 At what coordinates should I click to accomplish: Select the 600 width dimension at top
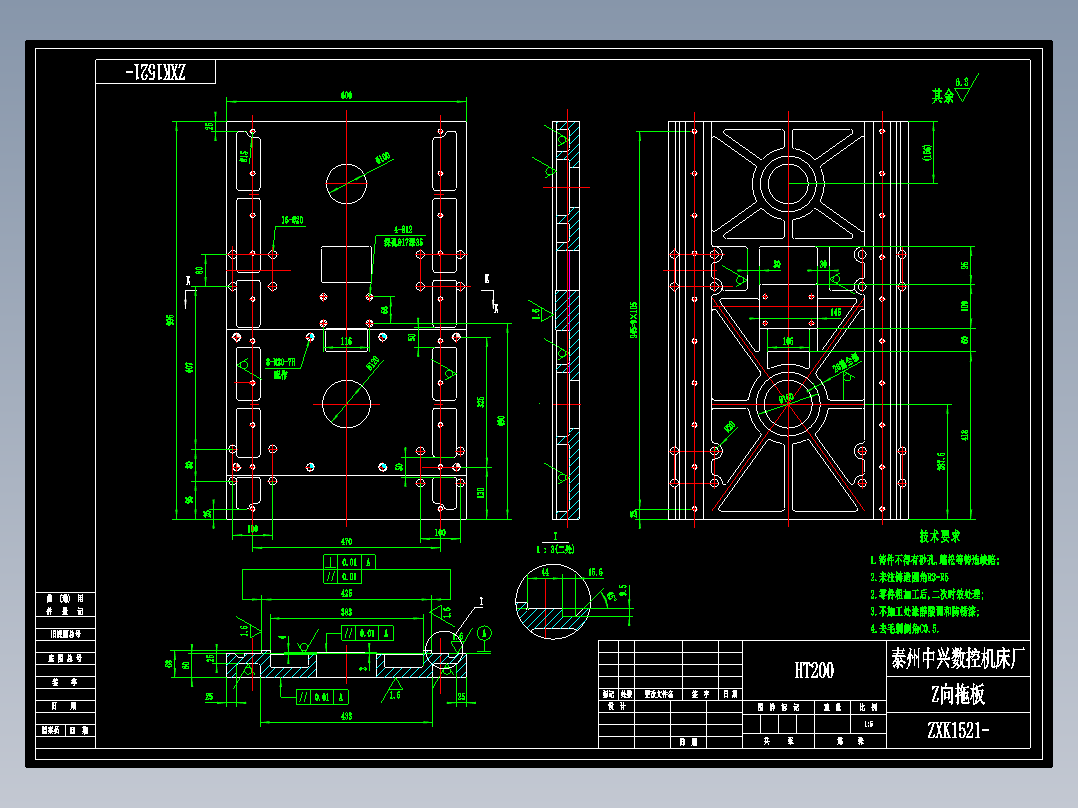(346, 96)
